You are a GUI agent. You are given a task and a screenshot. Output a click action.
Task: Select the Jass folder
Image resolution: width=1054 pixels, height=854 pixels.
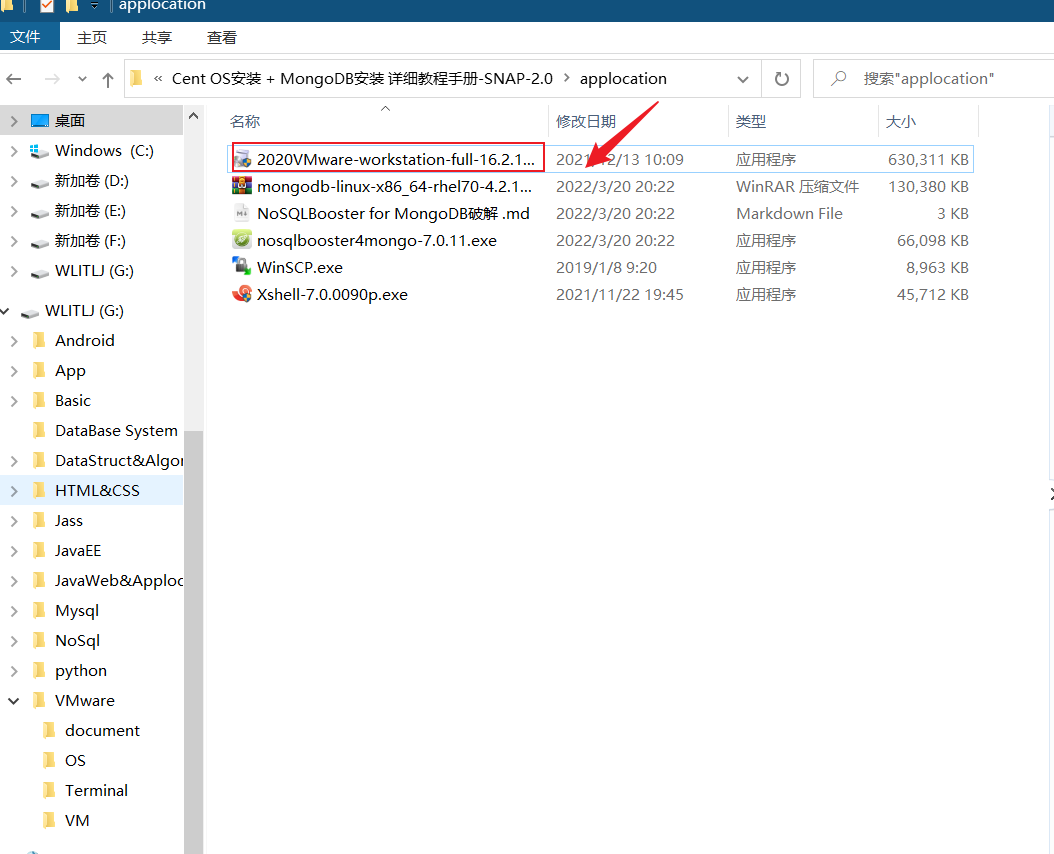tap(69, 520)
